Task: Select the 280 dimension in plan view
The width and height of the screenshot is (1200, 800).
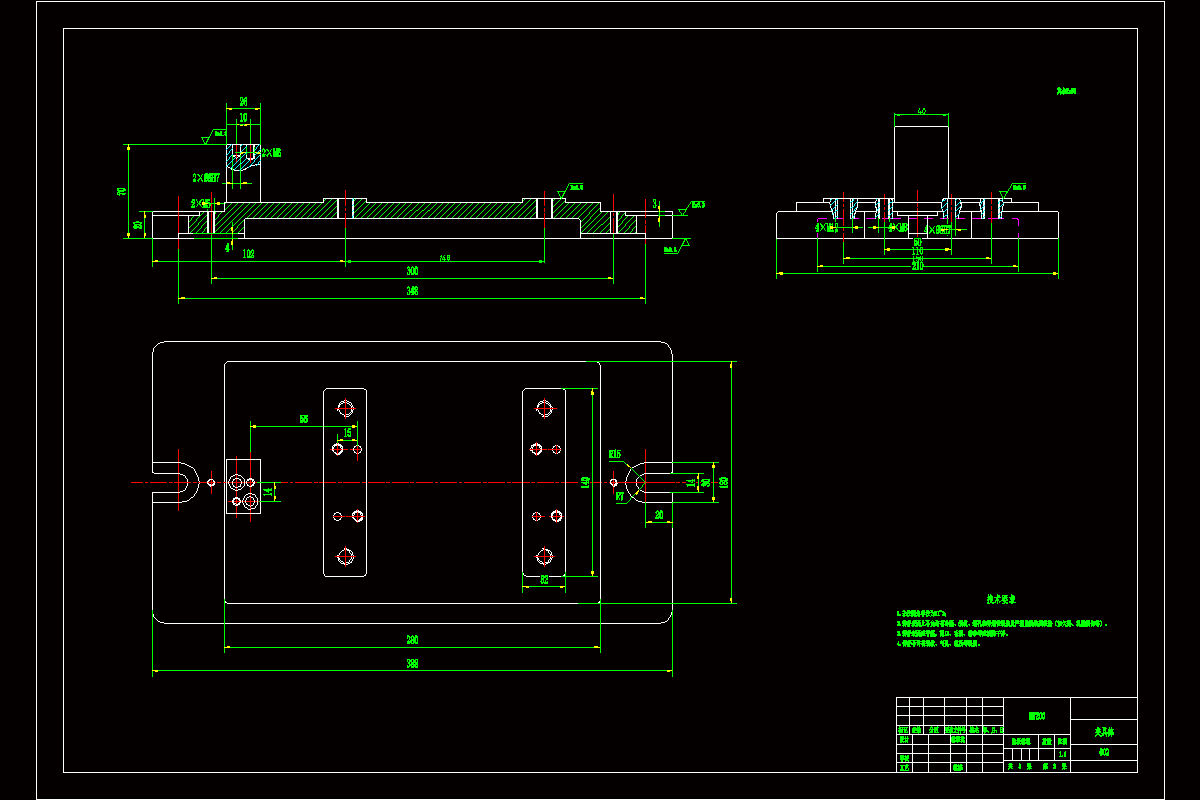Action: 411,641
